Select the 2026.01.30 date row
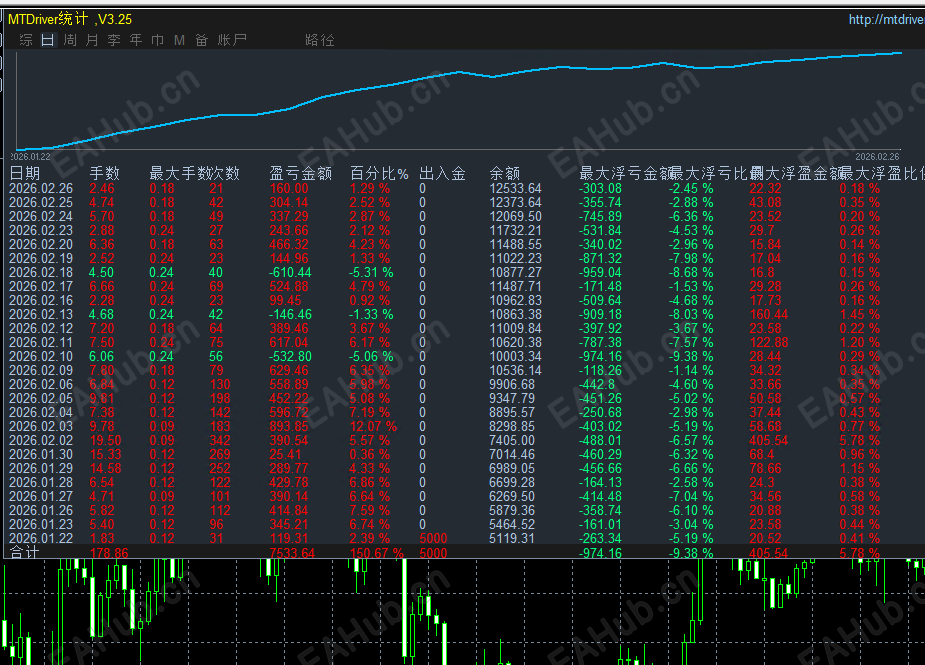 click(41, 455)
